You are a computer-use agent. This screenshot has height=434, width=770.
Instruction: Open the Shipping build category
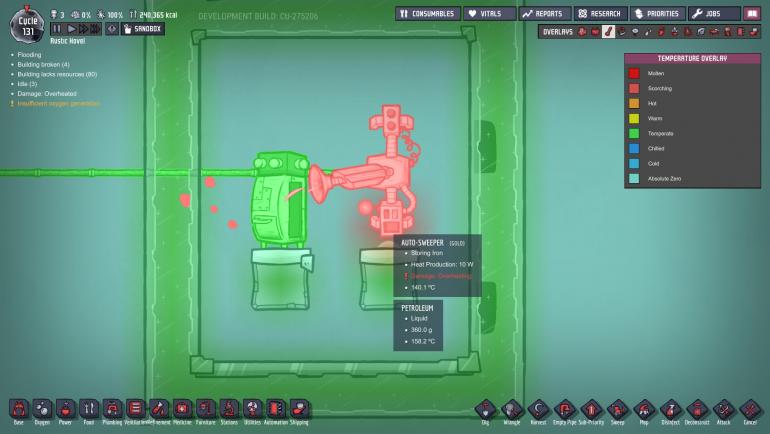coord(299,409)
